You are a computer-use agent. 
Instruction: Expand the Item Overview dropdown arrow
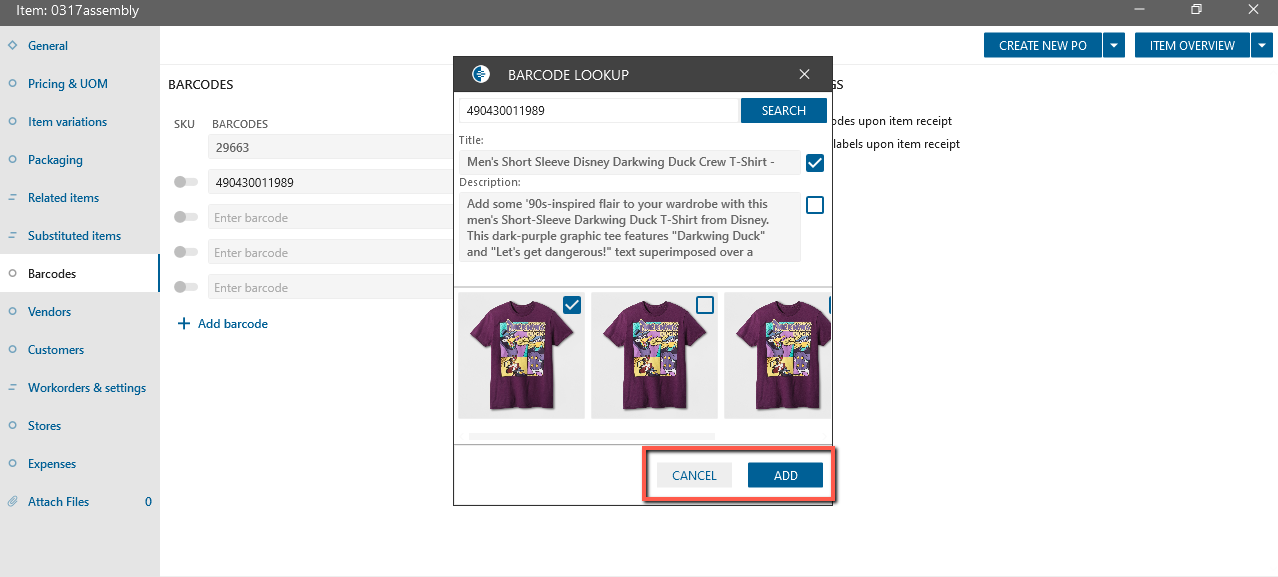1262,45
